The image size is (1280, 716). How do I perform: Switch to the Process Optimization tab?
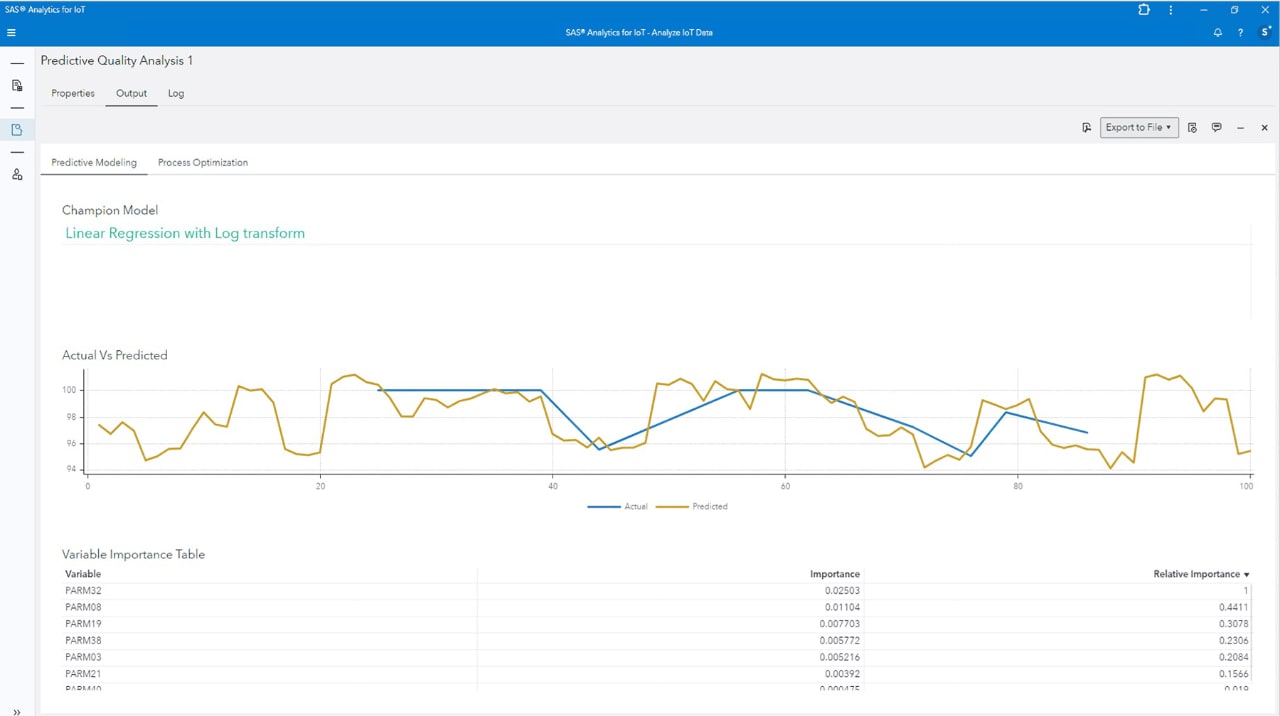click(202, 162)
